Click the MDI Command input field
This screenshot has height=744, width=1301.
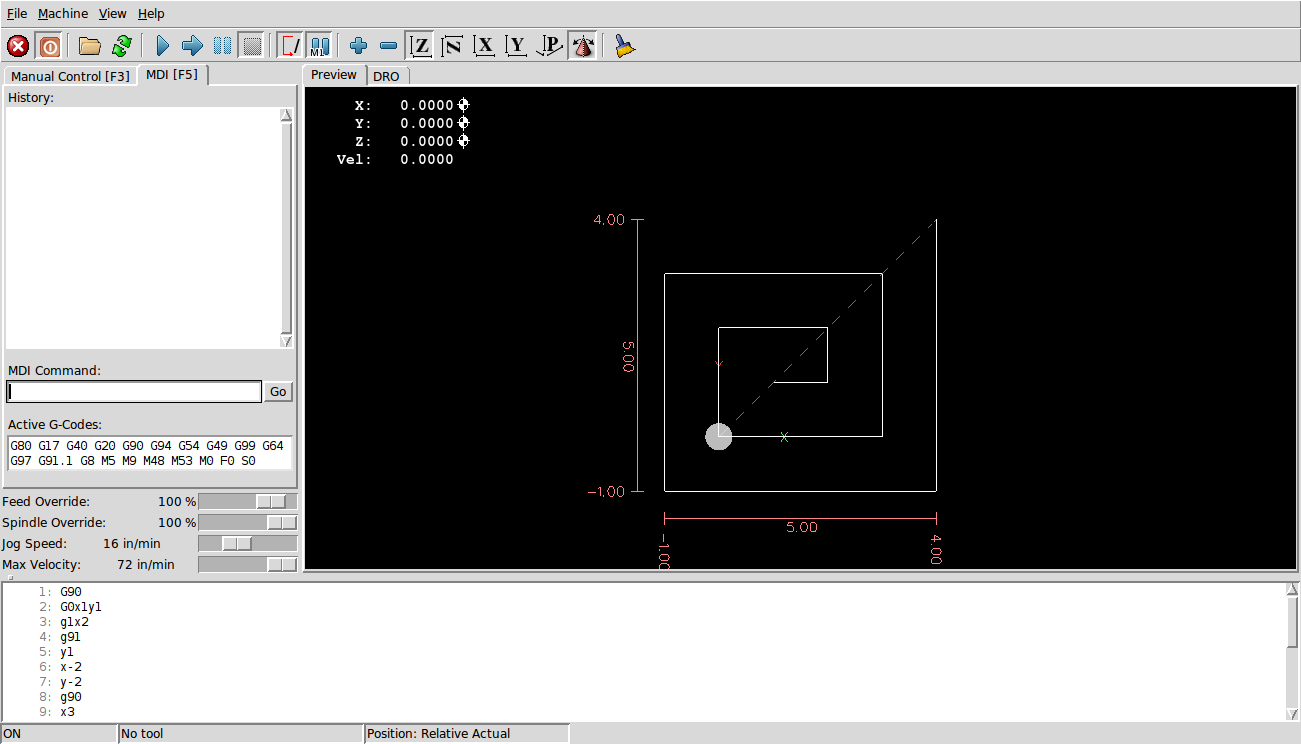point(134,392)
